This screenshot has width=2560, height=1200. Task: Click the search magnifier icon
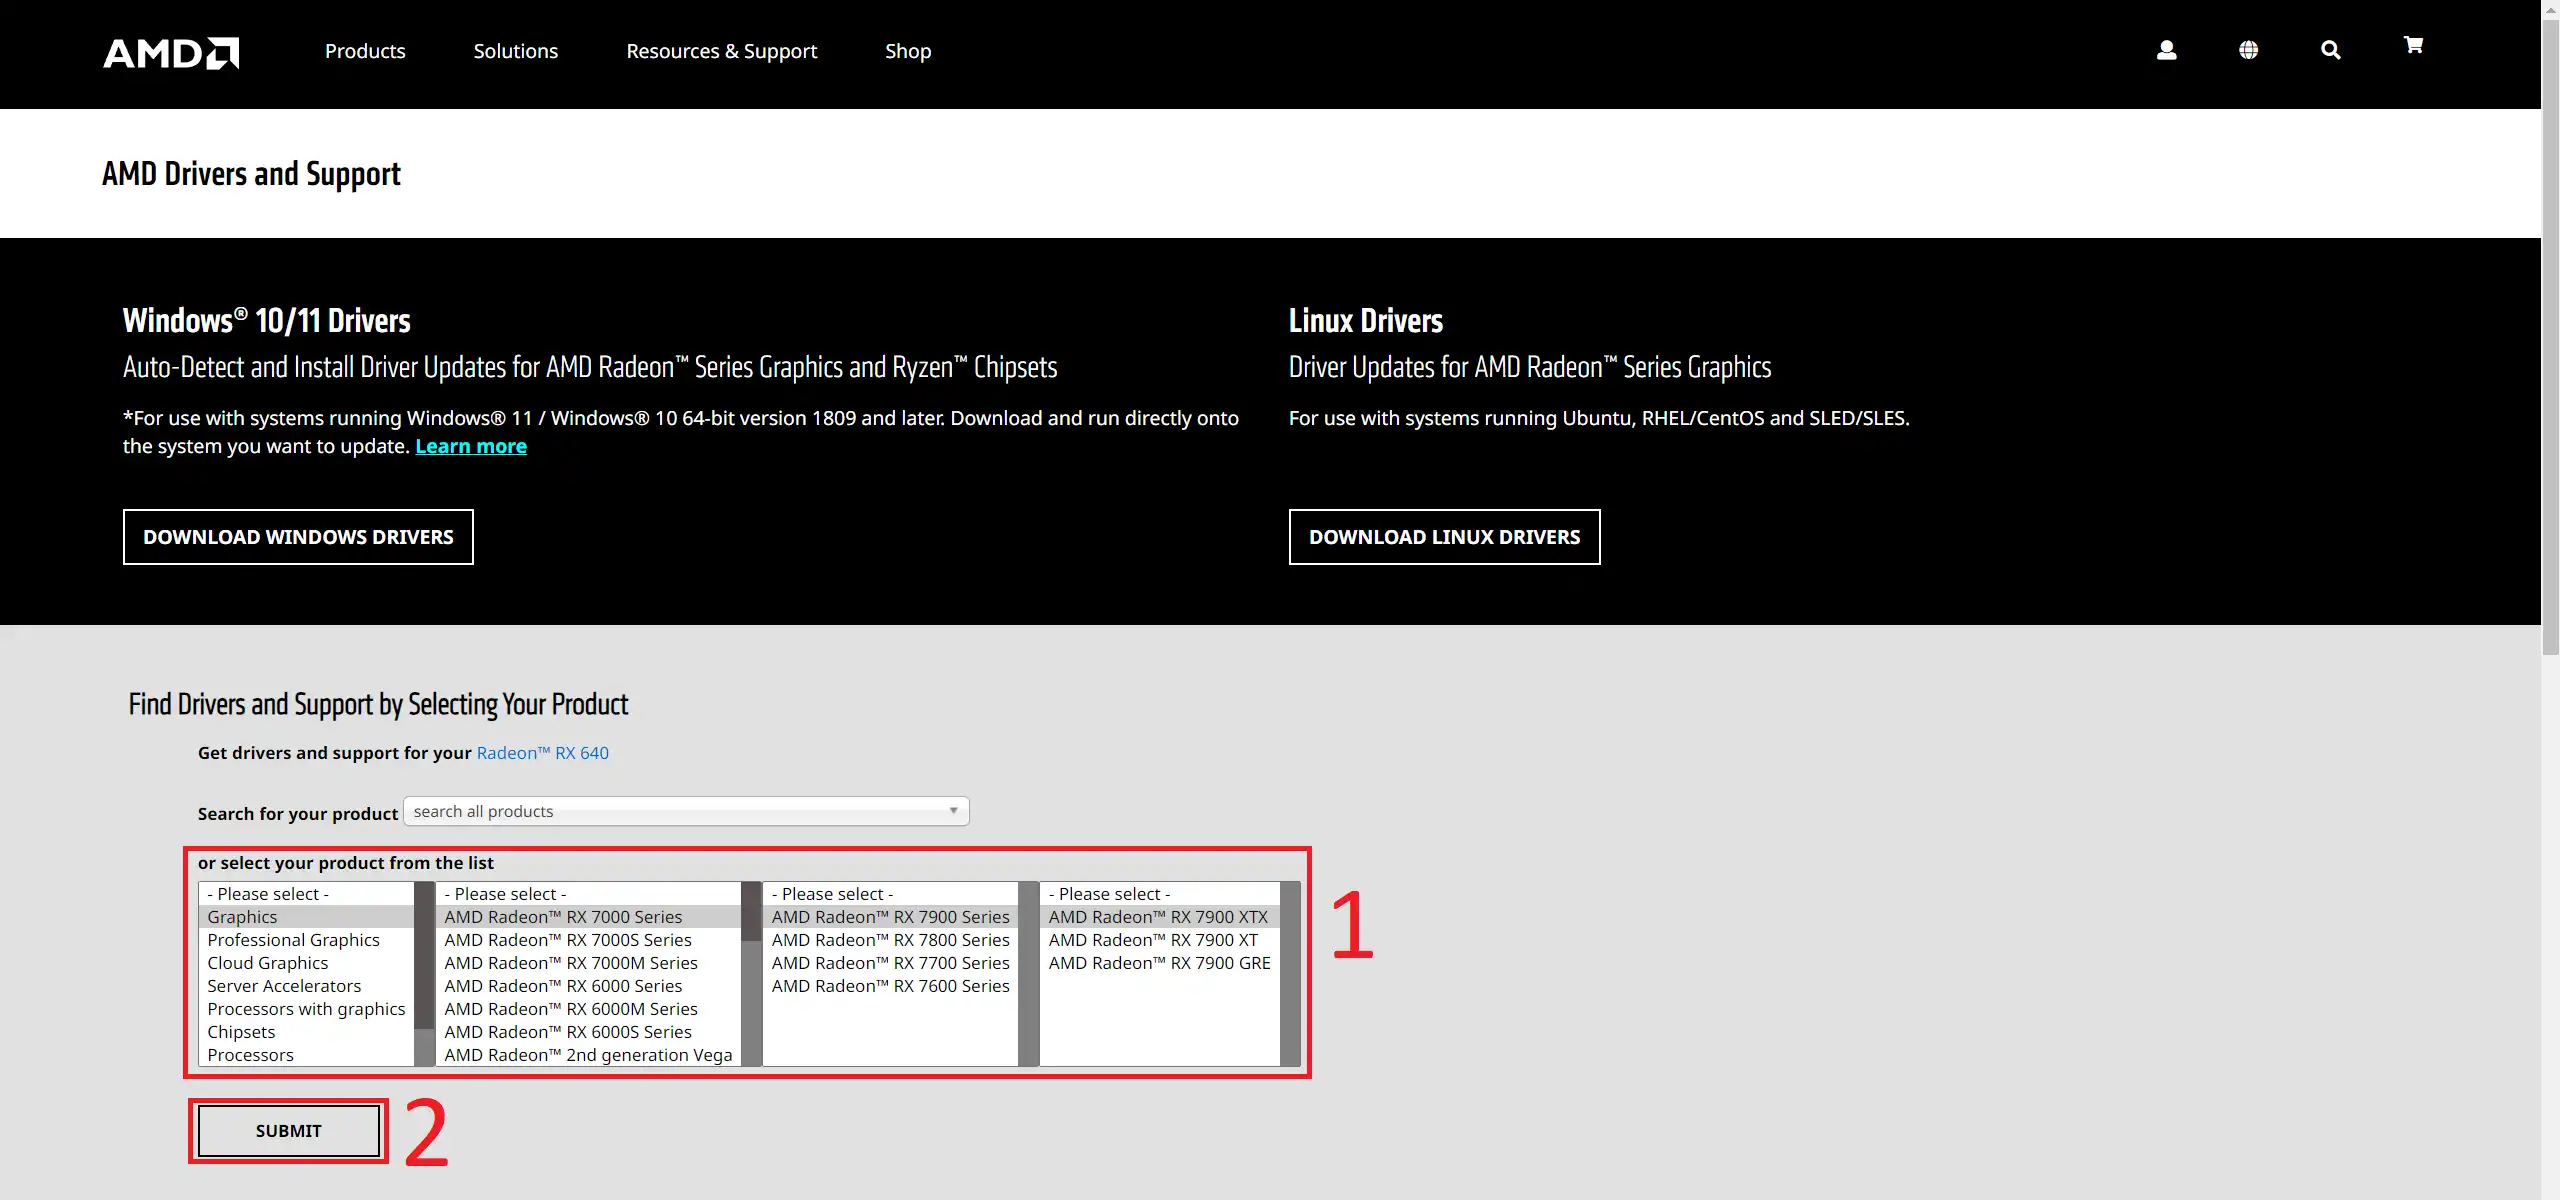tap(2330, 50)
